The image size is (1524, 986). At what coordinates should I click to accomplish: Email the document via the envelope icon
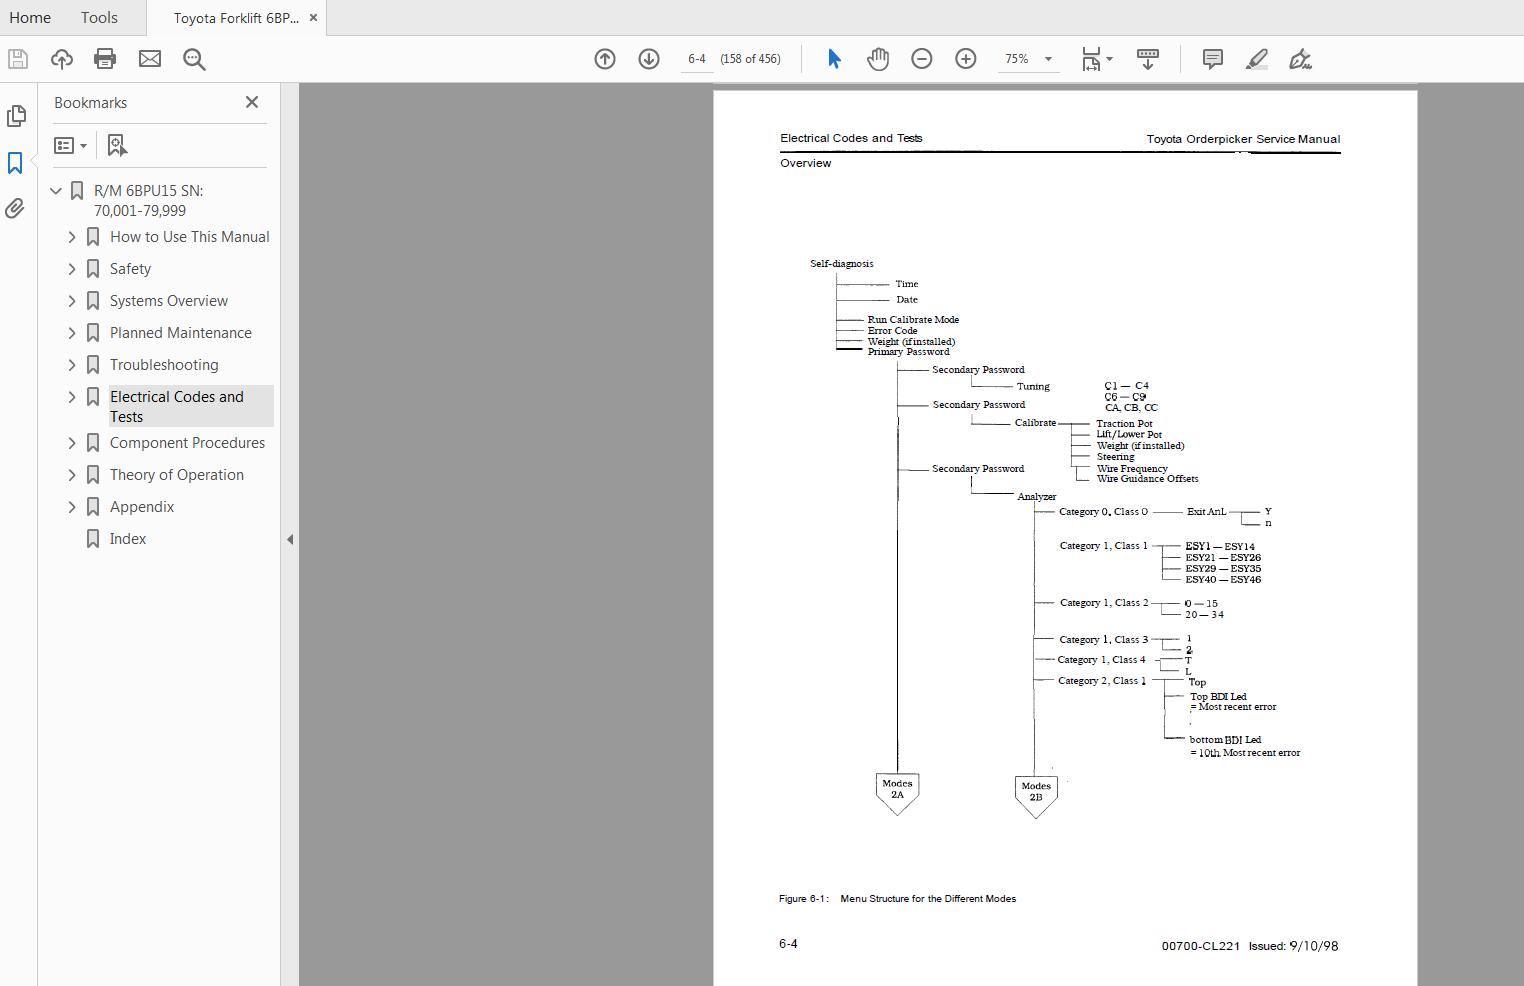point(150,58)
